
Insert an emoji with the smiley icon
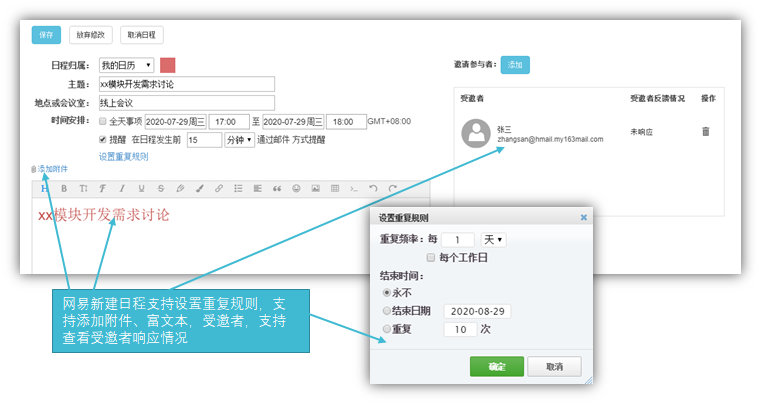point(296,188)
